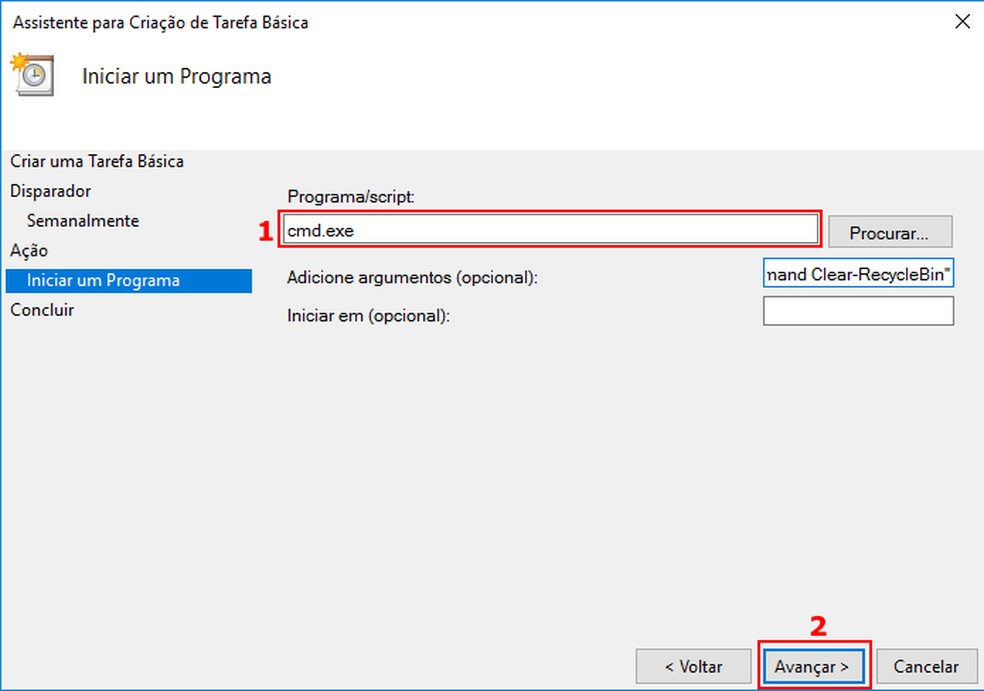The image size is (984, 691).
Task: Click the empty 'Iniciar em' field
Action: [x=858, y=312]
